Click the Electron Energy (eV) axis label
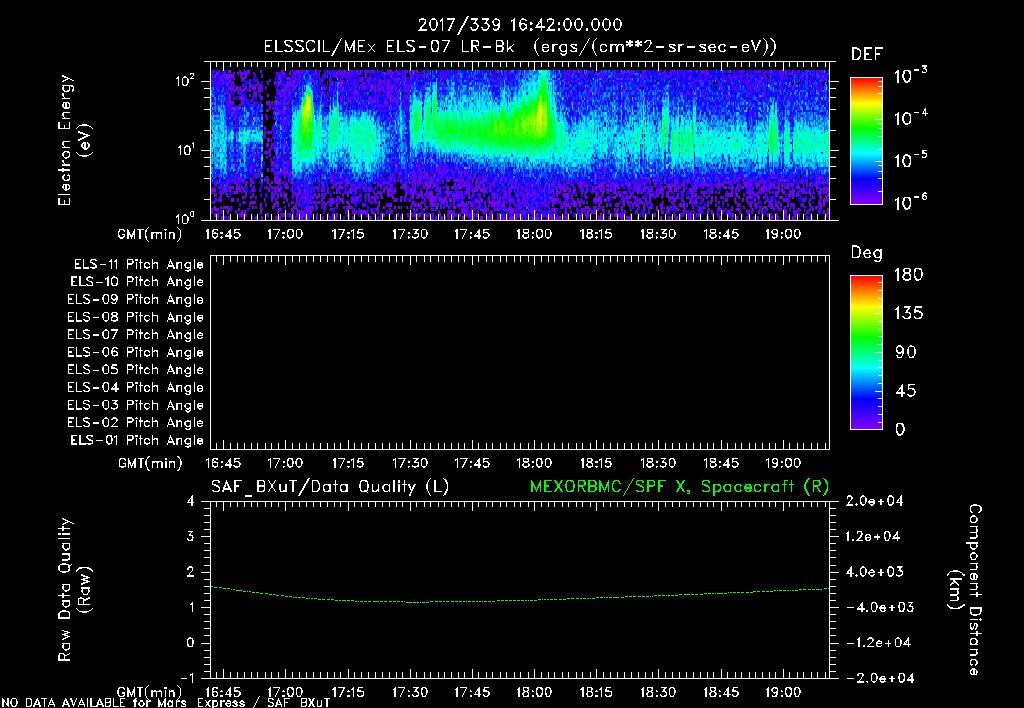 tap(74, 140)
